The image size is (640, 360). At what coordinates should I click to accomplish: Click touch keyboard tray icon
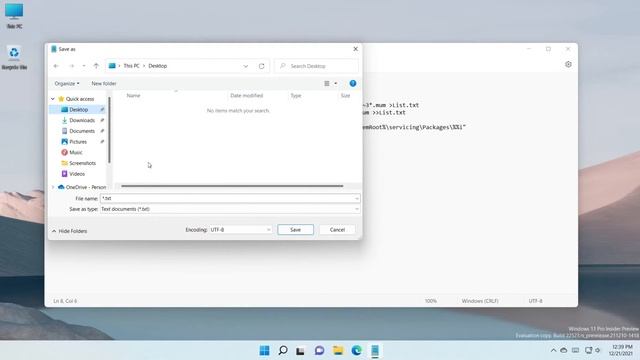coord(575,350)
